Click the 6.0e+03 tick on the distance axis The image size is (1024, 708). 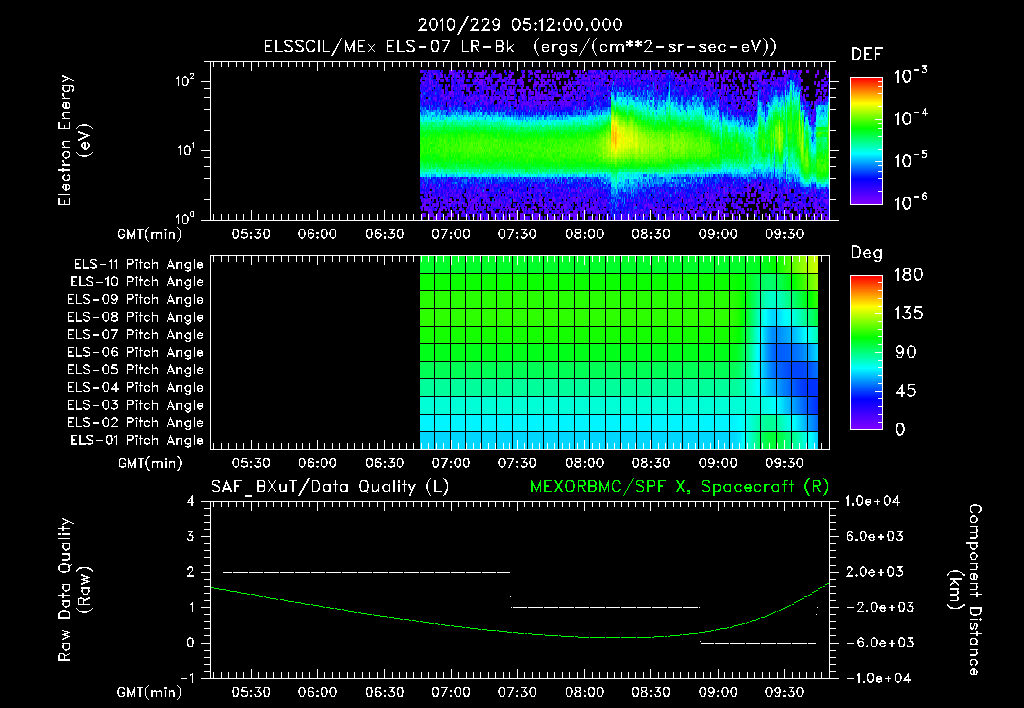(x=874, y=536)
